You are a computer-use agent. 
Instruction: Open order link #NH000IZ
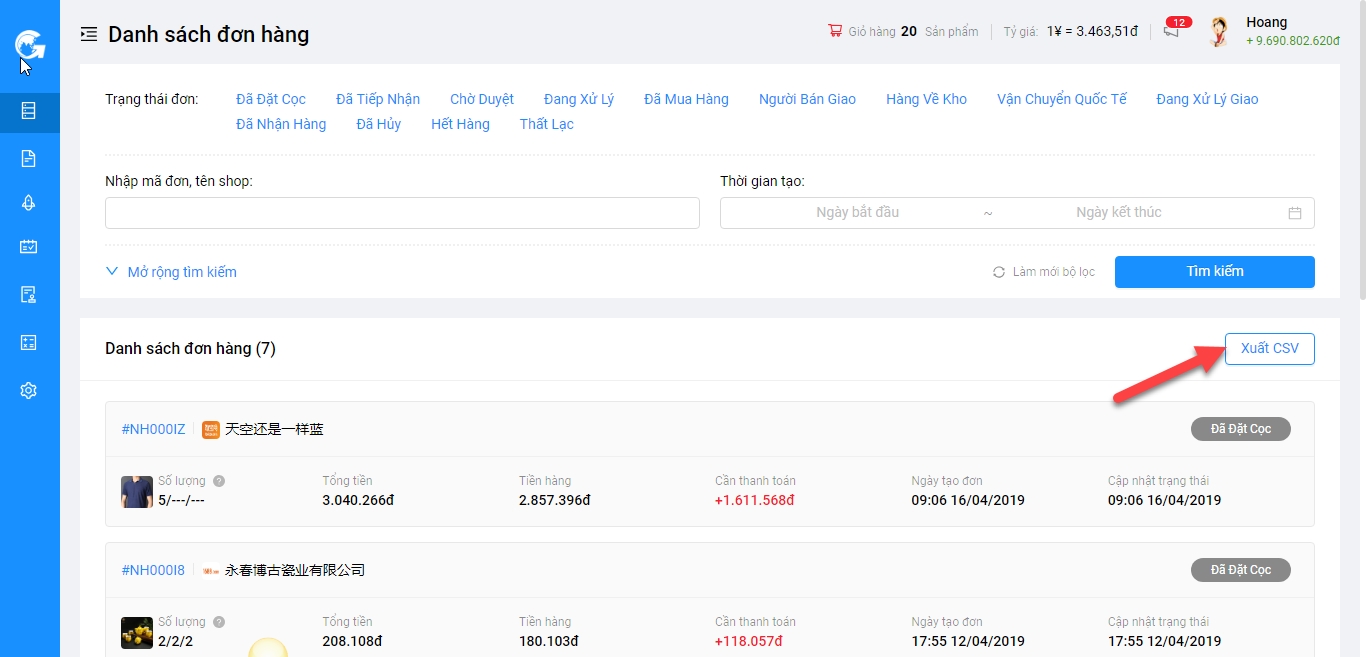[x=153, y=429]
